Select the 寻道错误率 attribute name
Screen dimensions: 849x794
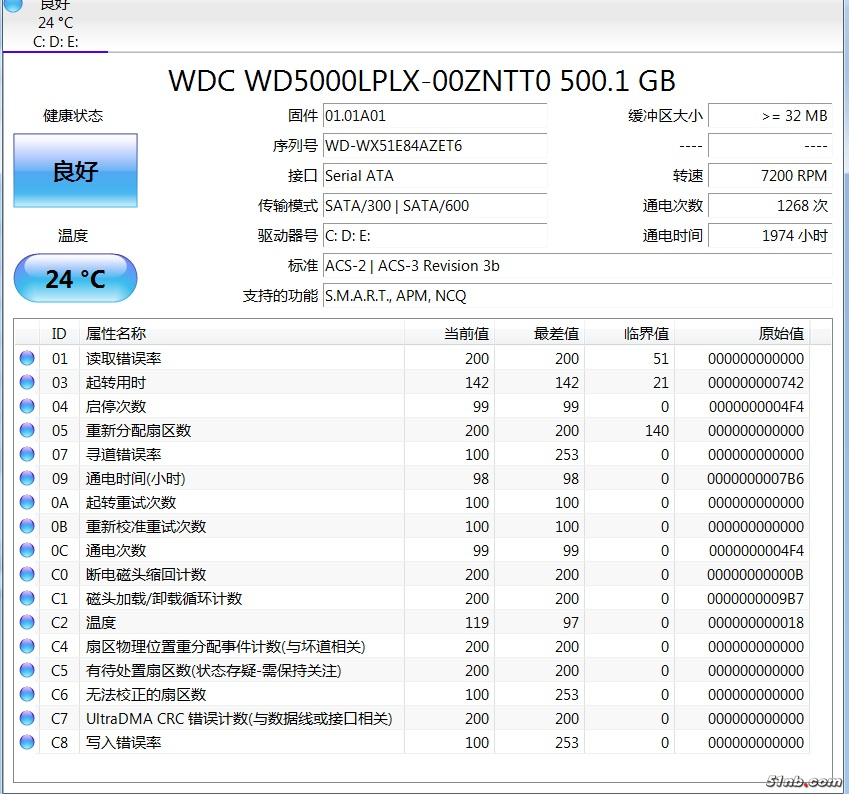tap(123, 454)
